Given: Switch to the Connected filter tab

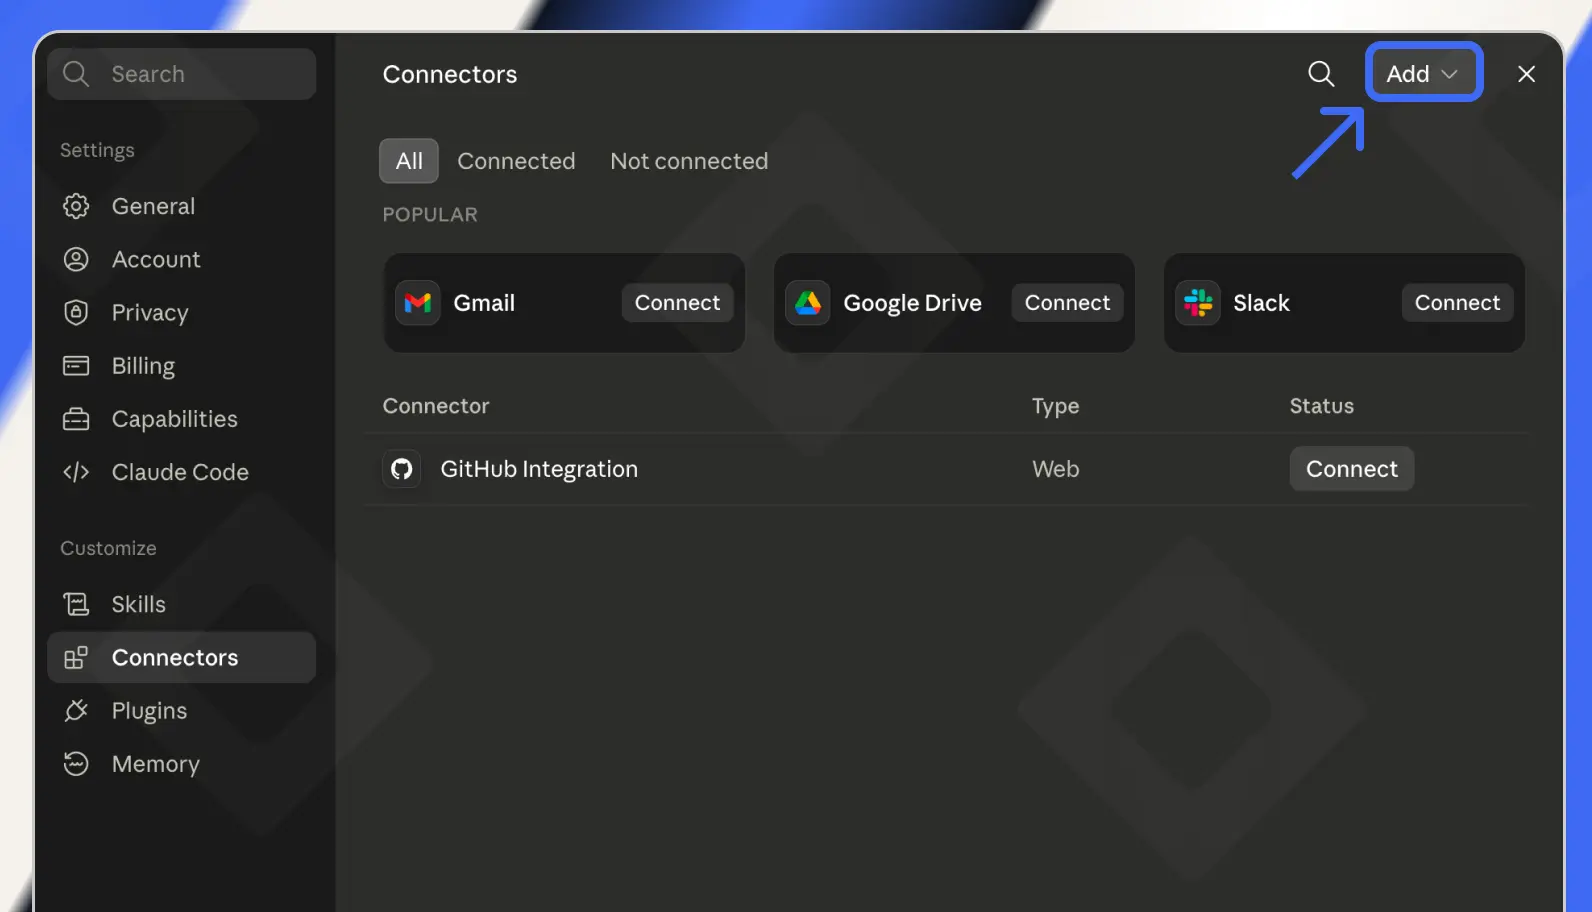Looking at the screenshot, I should [516, 161].
